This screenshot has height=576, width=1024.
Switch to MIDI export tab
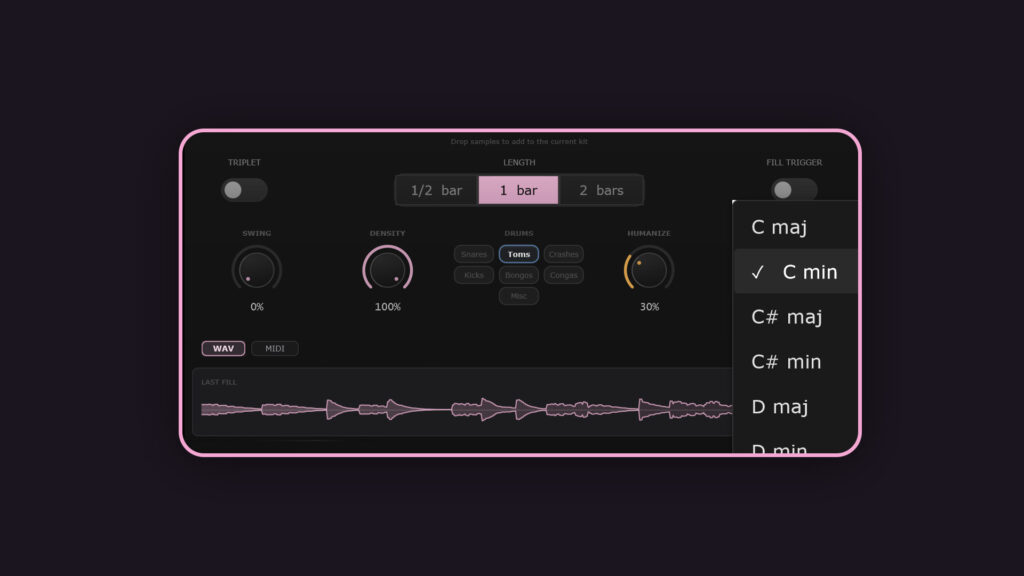tap(275, 349)
